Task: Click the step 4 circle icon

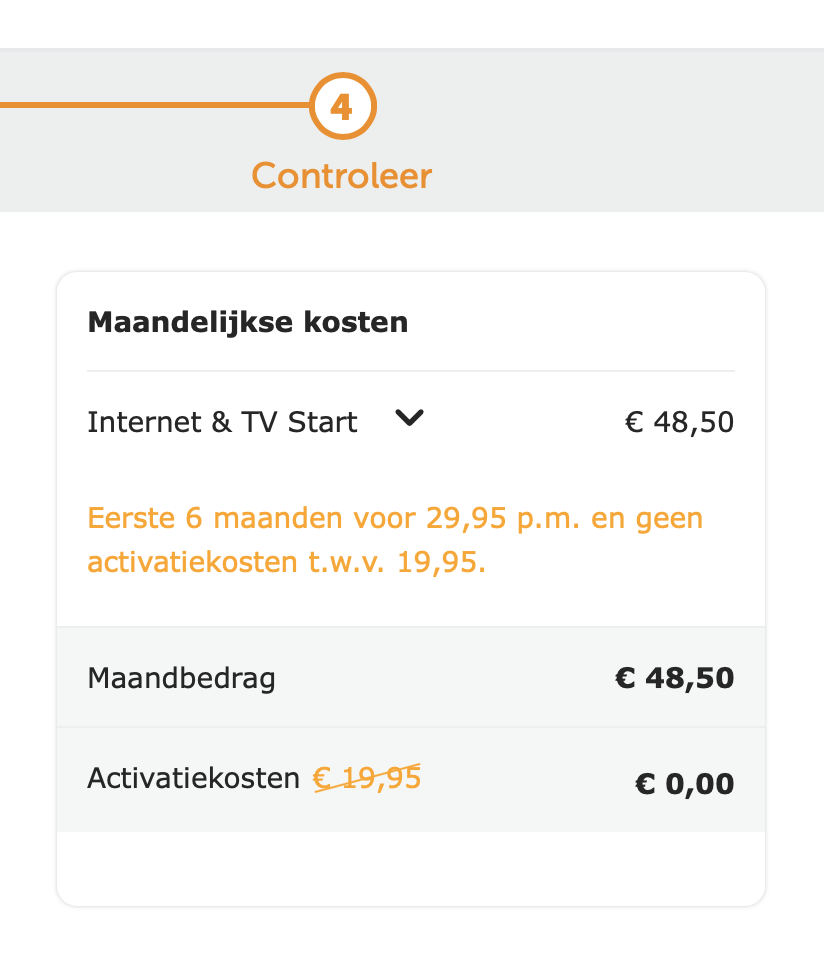Action: tap(342, 106)
